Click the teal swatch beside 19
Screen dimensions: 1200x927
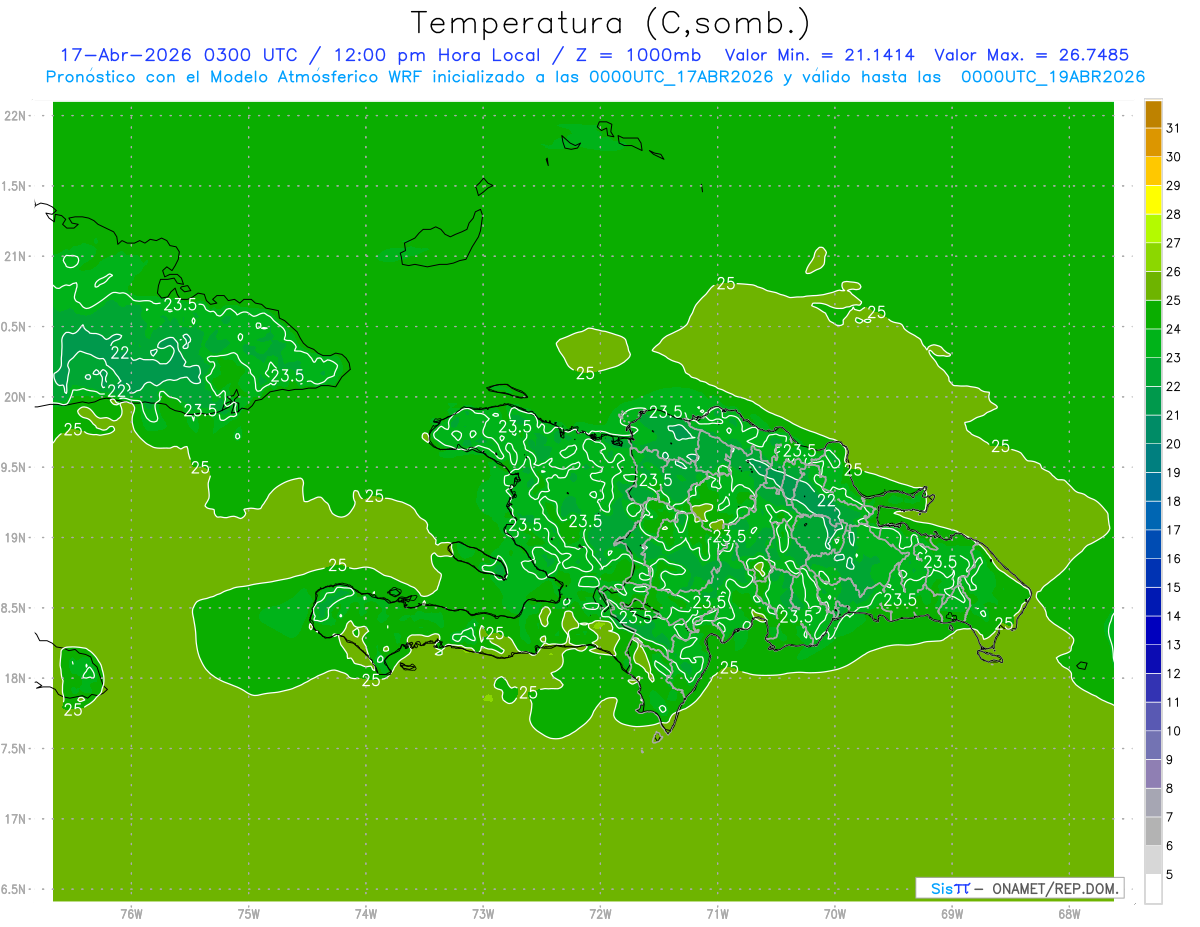click(1153, 459)
